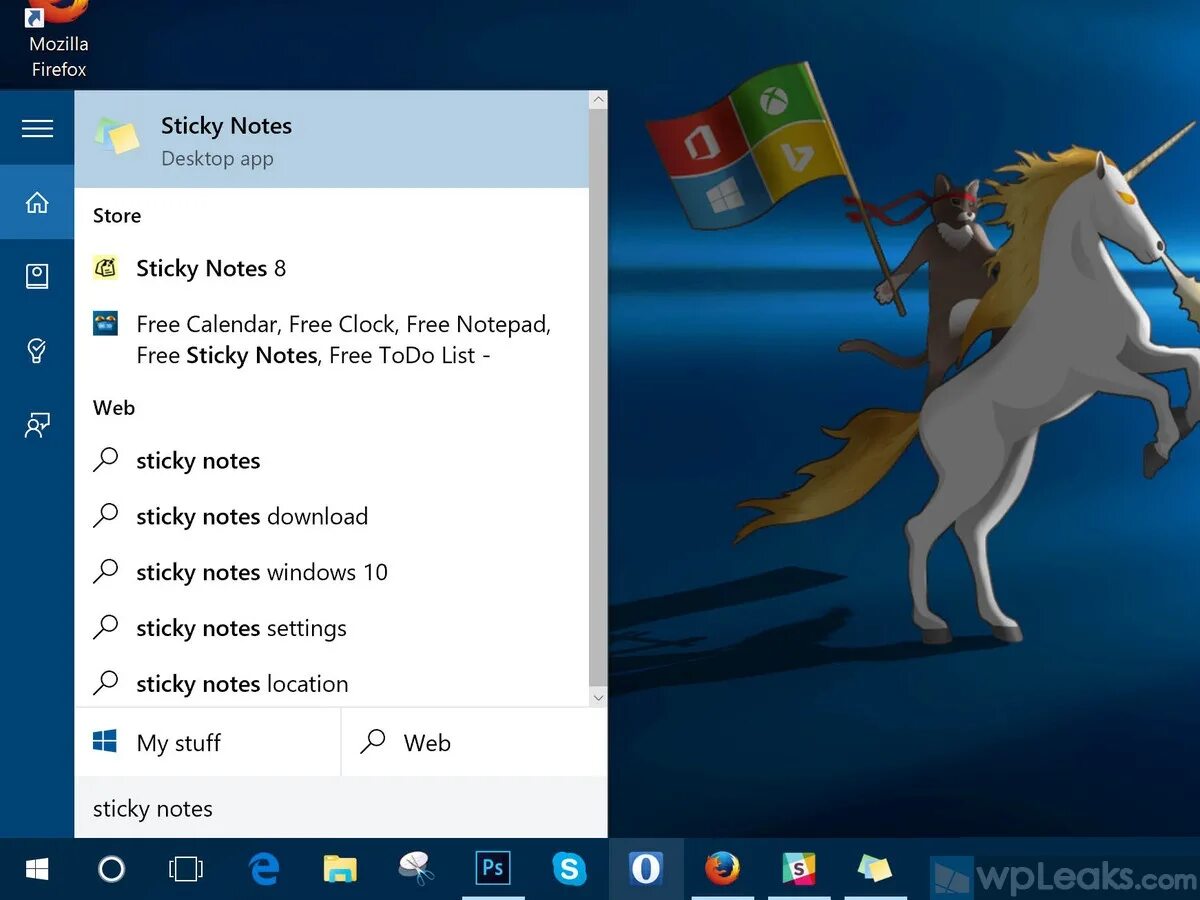1200x900 pixels.
Task: Open File Explorer from taskbar
Action: (x=340, y=869)
